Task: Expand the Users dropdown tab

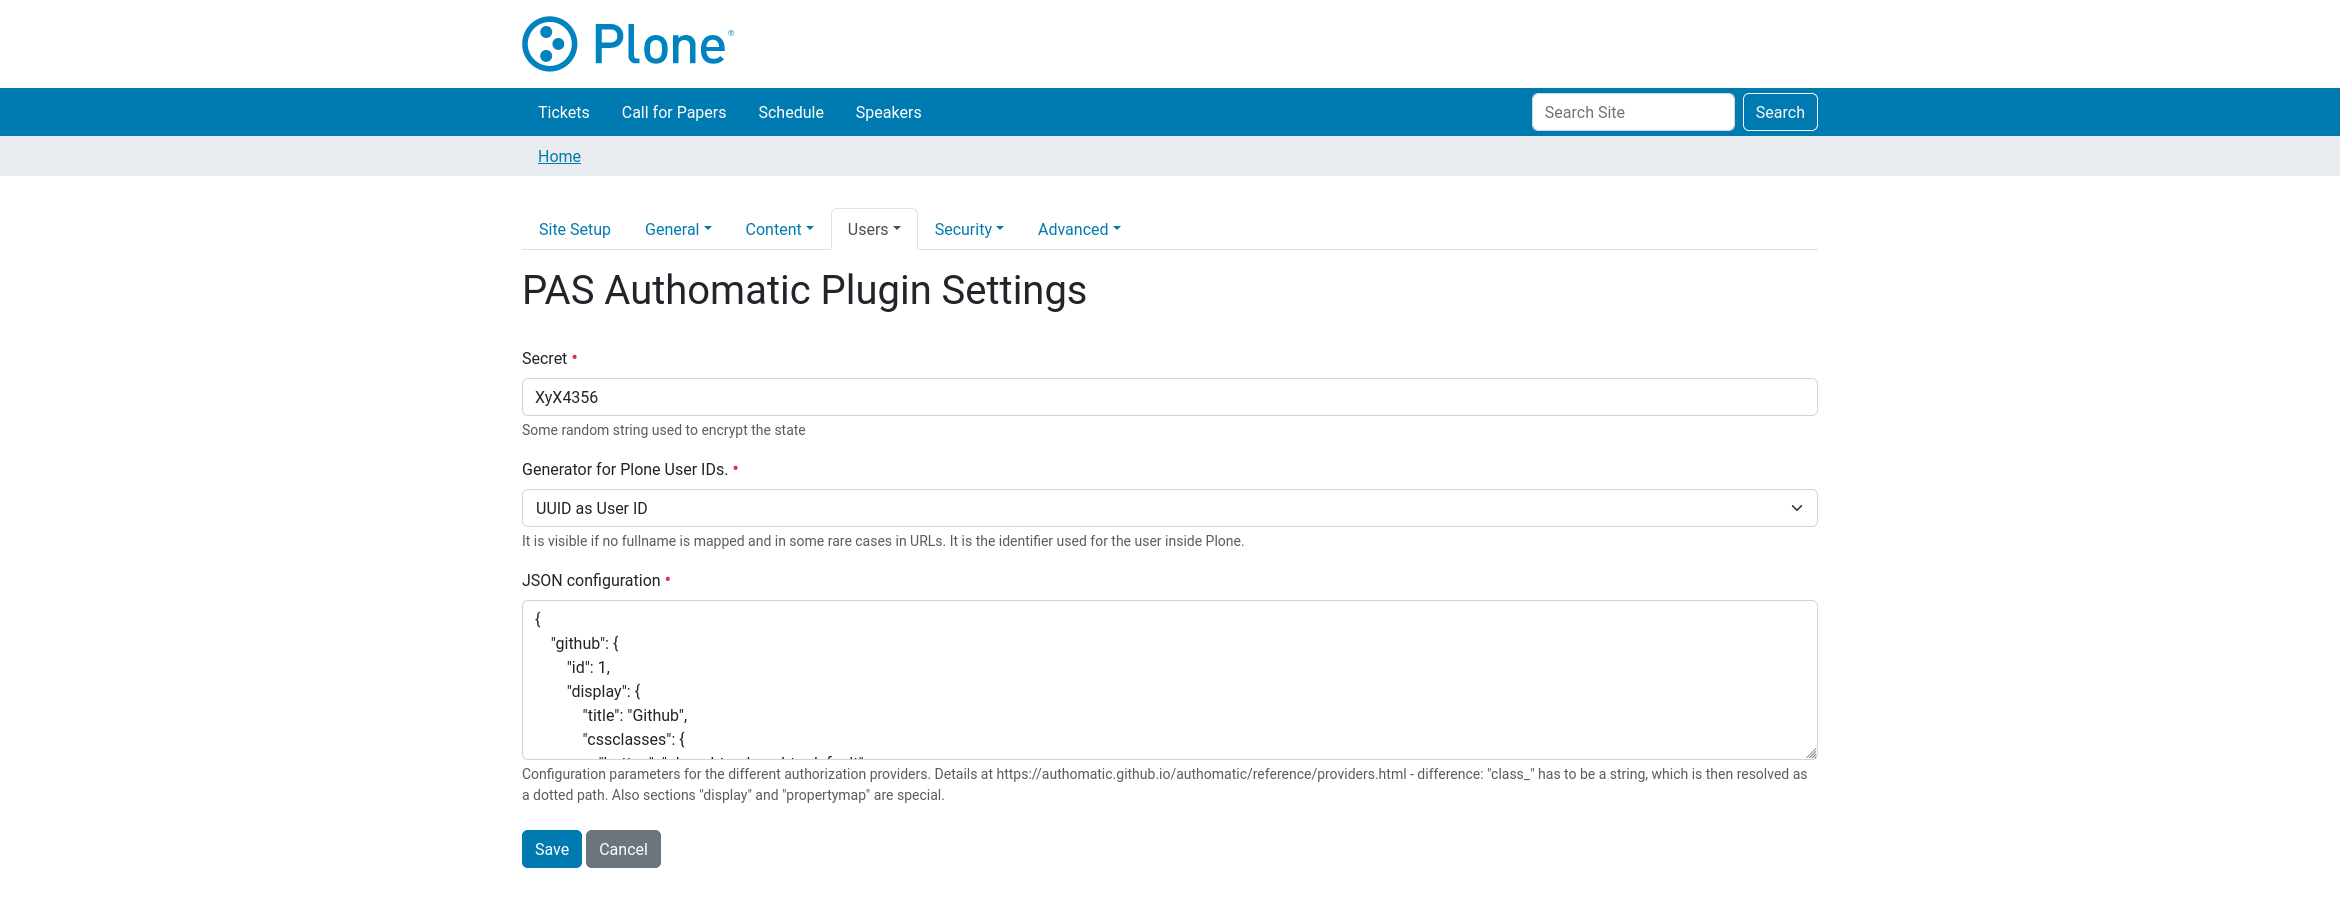Action: point(874,229)
